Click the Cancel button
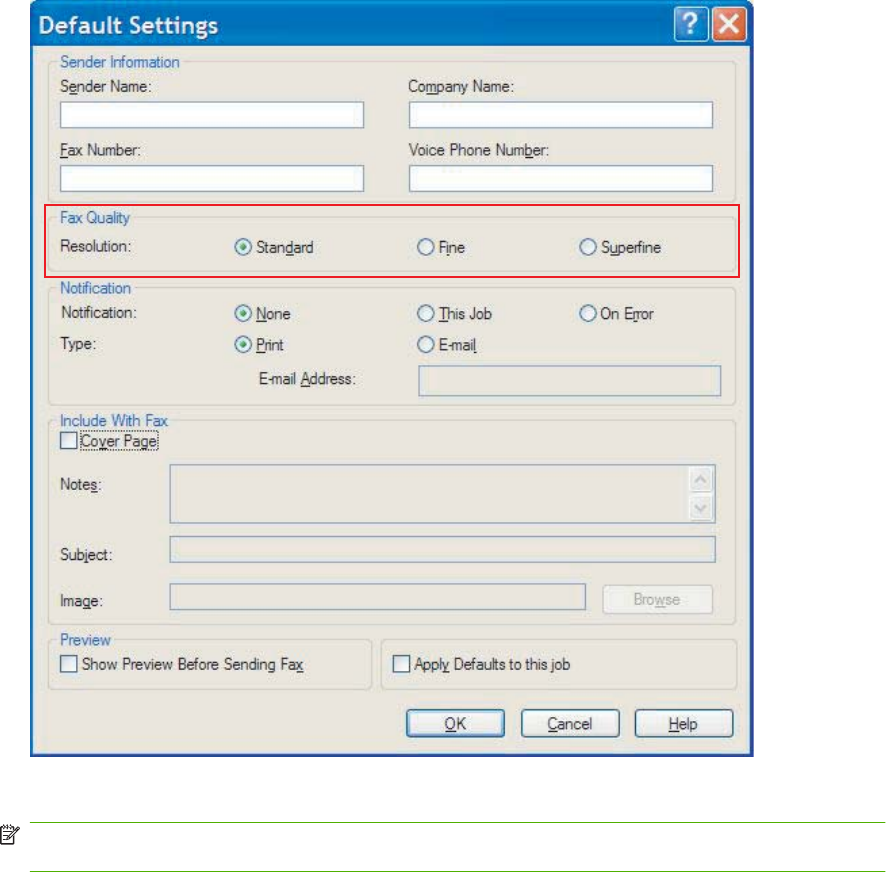This screenshot has height=872, width=886. coord(570,724)
